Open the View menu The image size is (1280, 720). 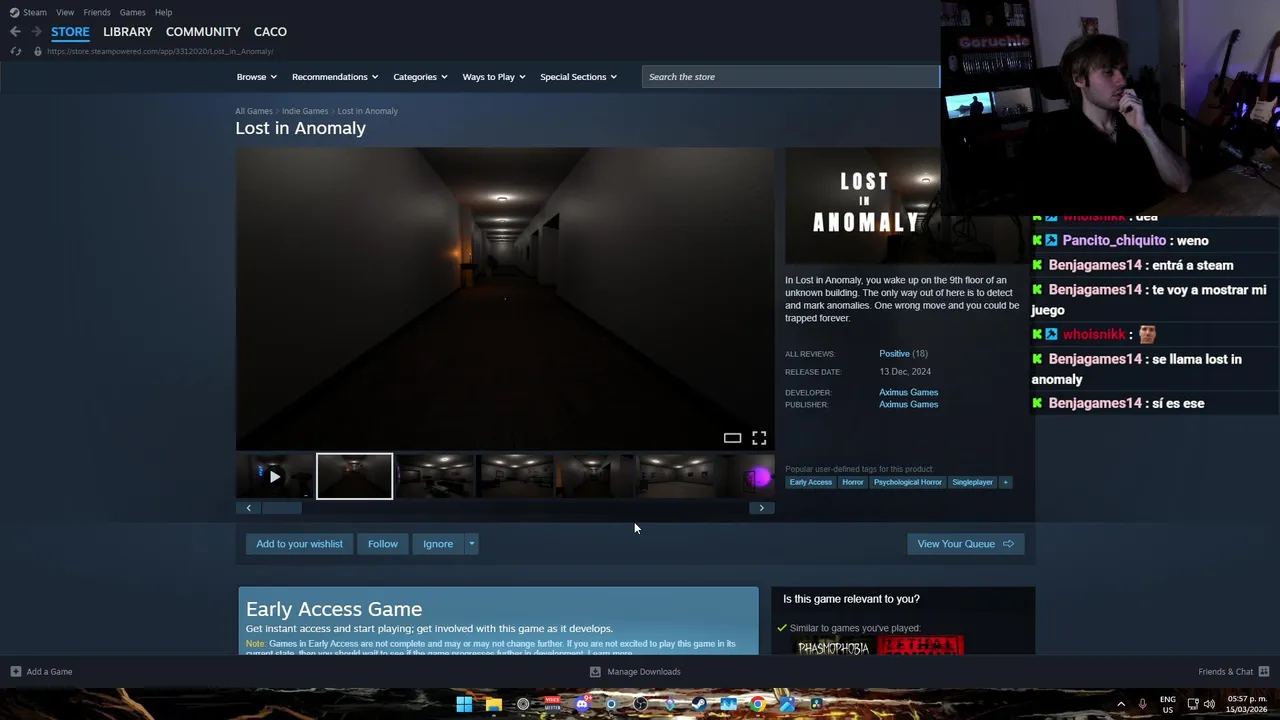[x=65, y=12]
